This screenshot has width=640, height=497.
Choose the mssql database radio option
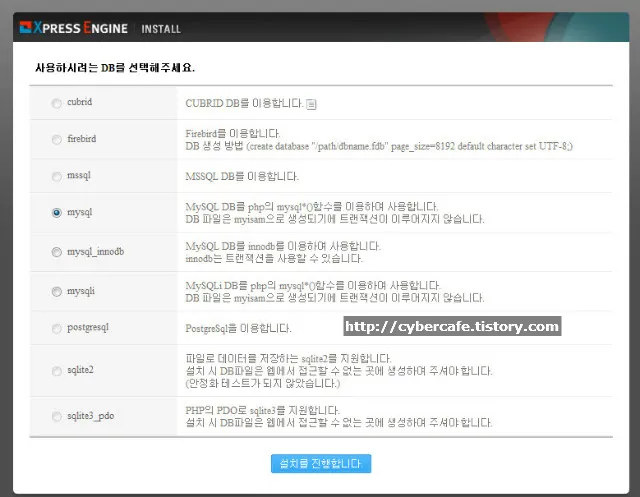tap(56, 176)
